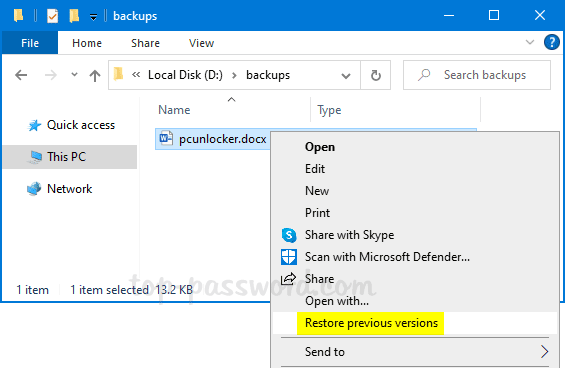Choose Restore previous versions

(x=372, y=323)
